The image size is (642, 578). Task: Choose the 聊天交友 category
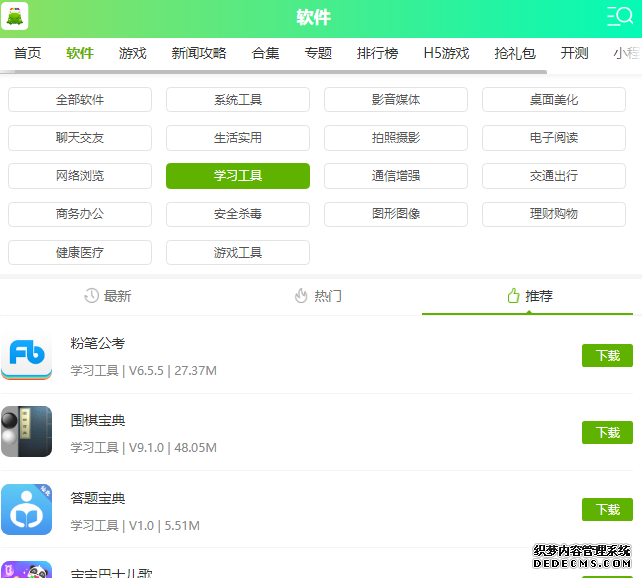[x=80, y=138]
